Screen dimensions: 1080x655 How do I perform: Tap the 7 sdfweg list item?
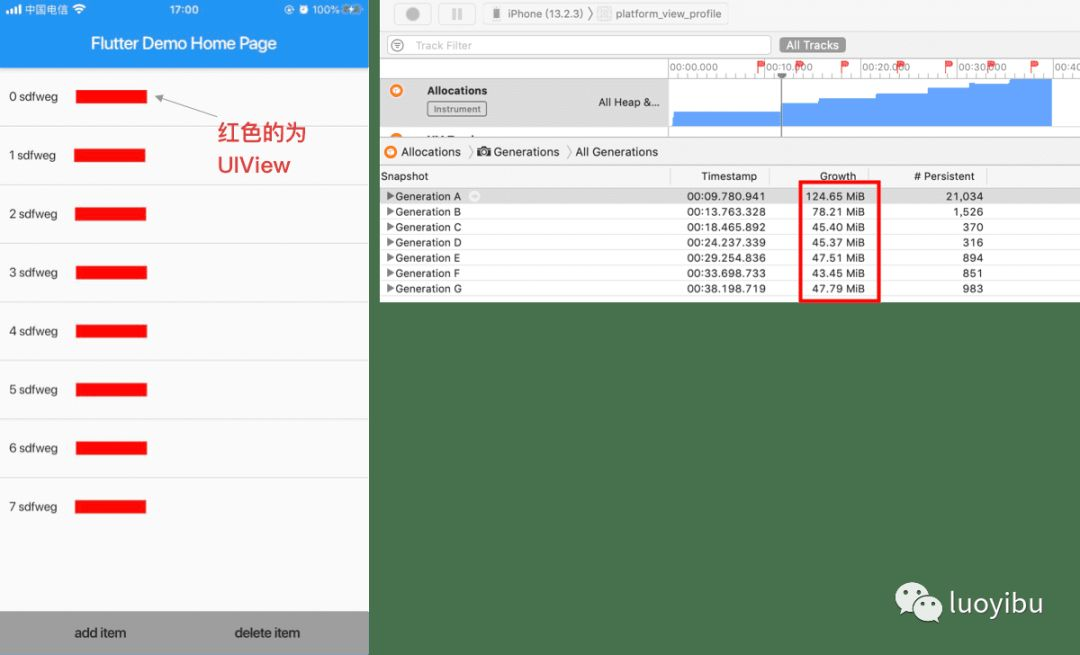point(184,507)
